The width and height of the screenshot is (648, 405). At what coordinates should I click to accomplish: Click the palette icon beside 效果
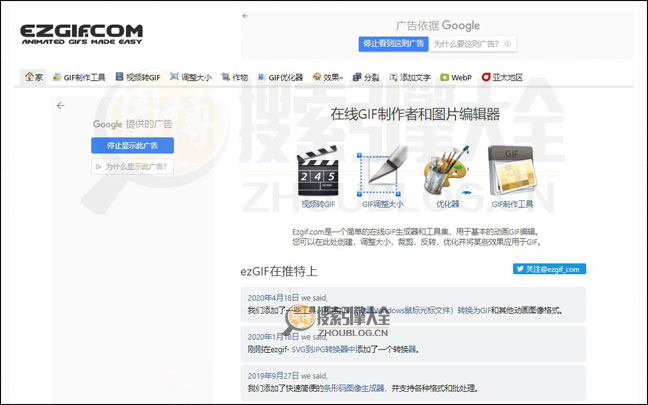pyautogui.click(x=317, y=76)
